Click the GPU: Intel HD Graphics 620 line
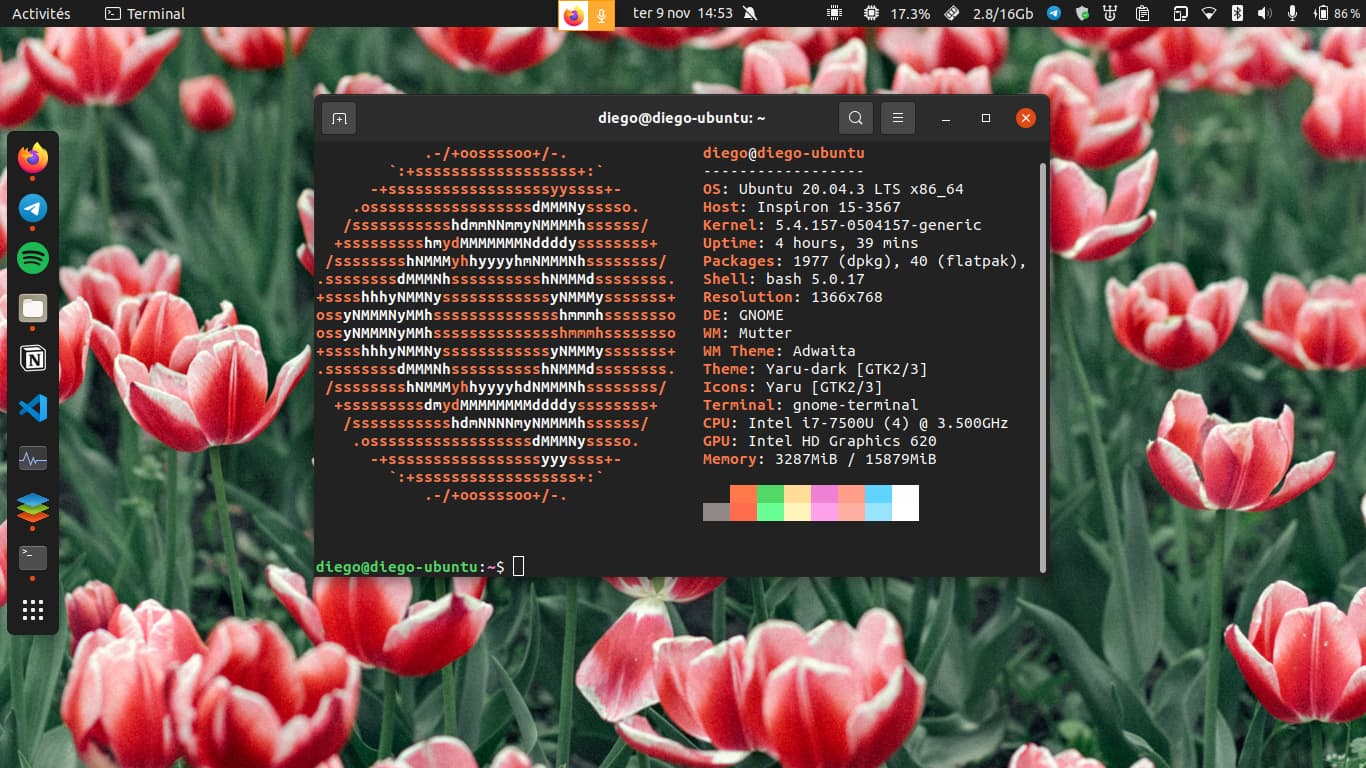Screen dimensions: 1366x768 [x=820, y=441]
